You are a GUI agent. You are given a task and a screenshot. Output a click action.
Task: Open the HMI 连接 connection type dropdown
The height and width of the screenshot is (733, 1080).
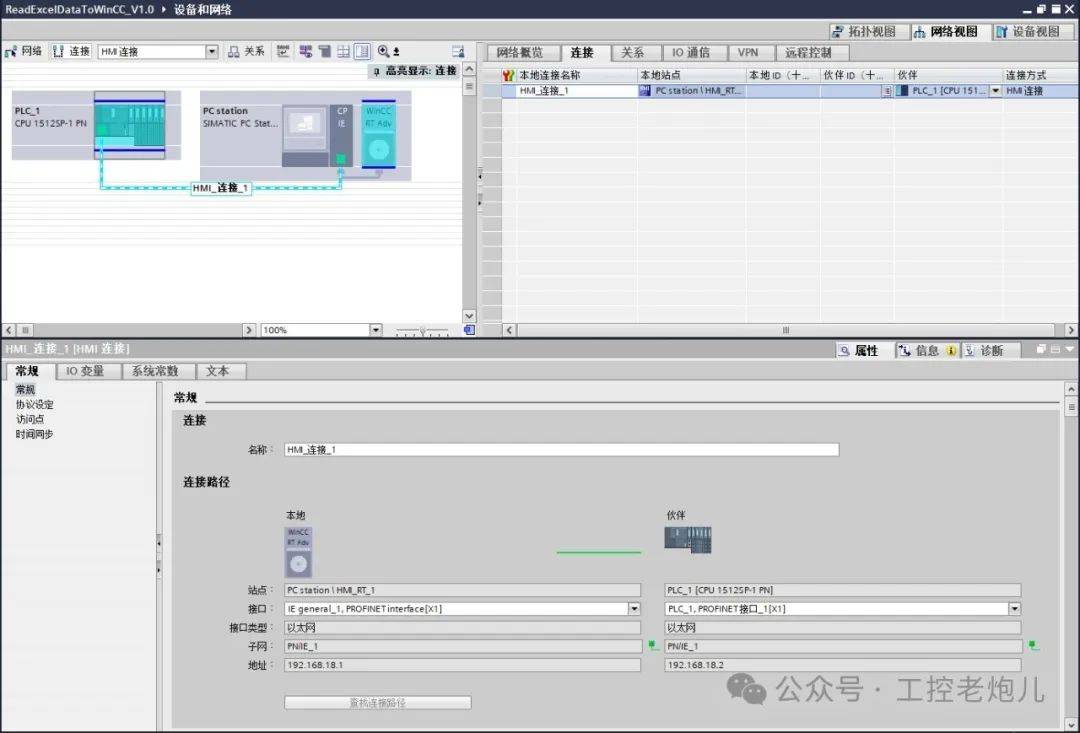(211, 52)
